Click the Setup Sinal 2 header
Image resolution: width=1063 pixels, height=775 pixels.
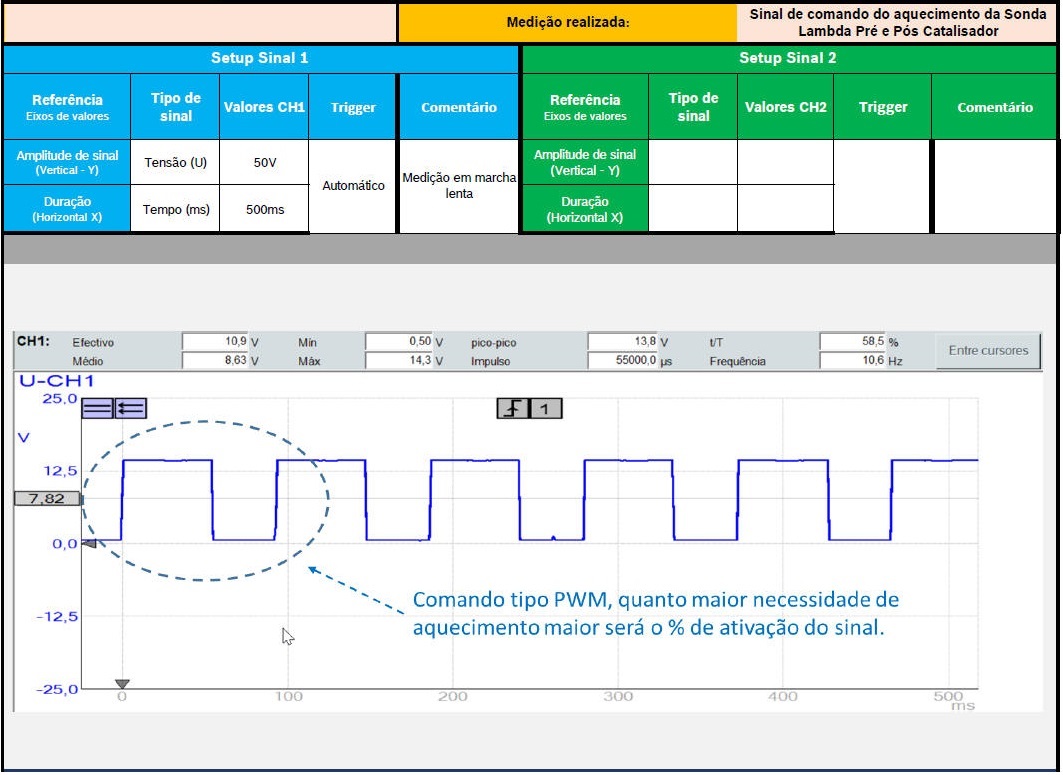click(x=787, y=58)
